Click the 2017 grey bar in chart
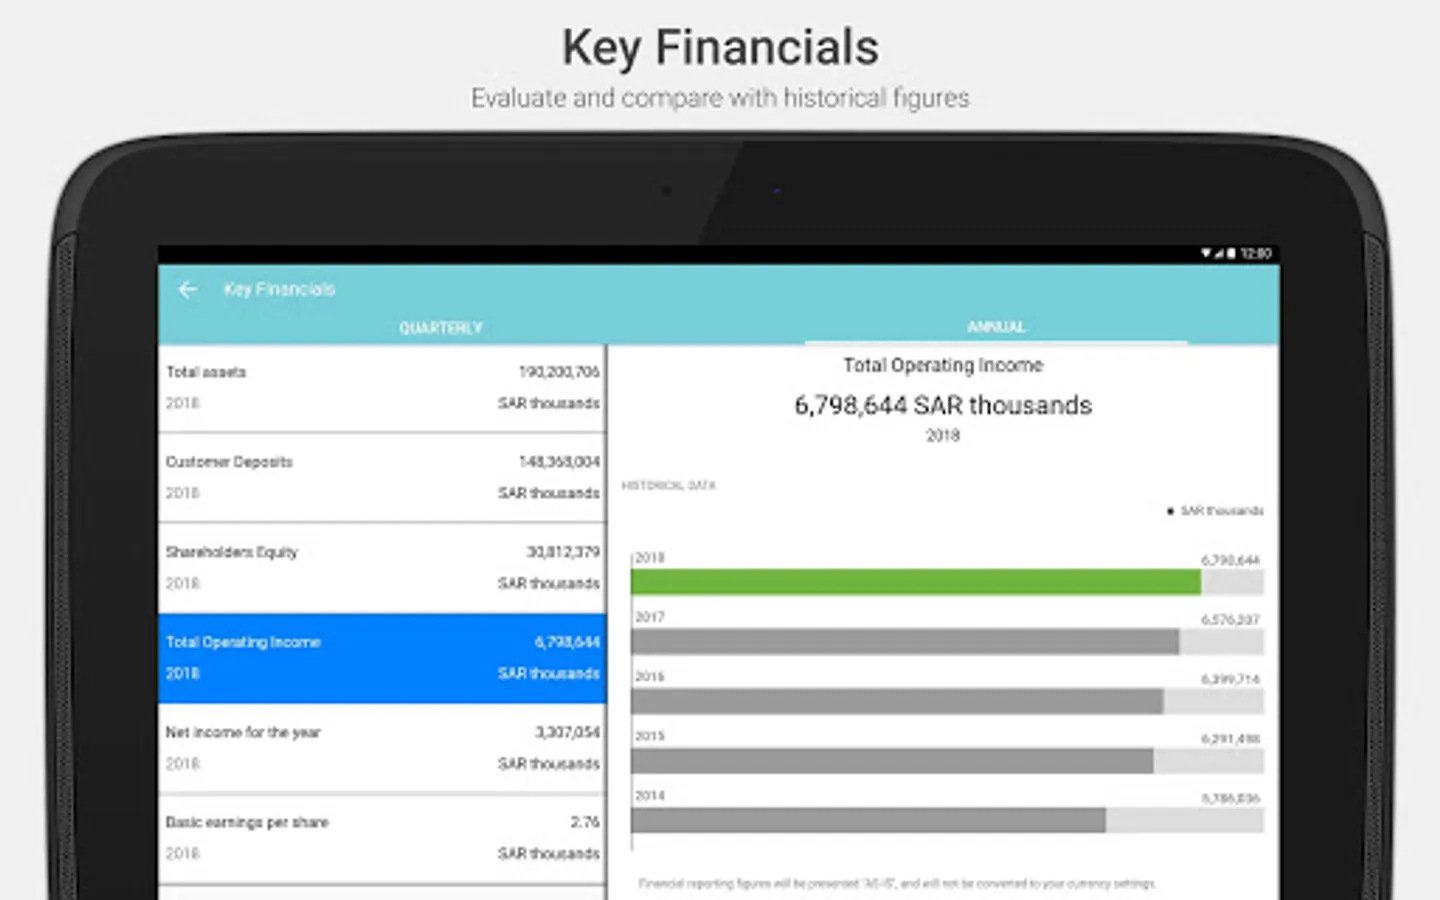 point(905,642)
